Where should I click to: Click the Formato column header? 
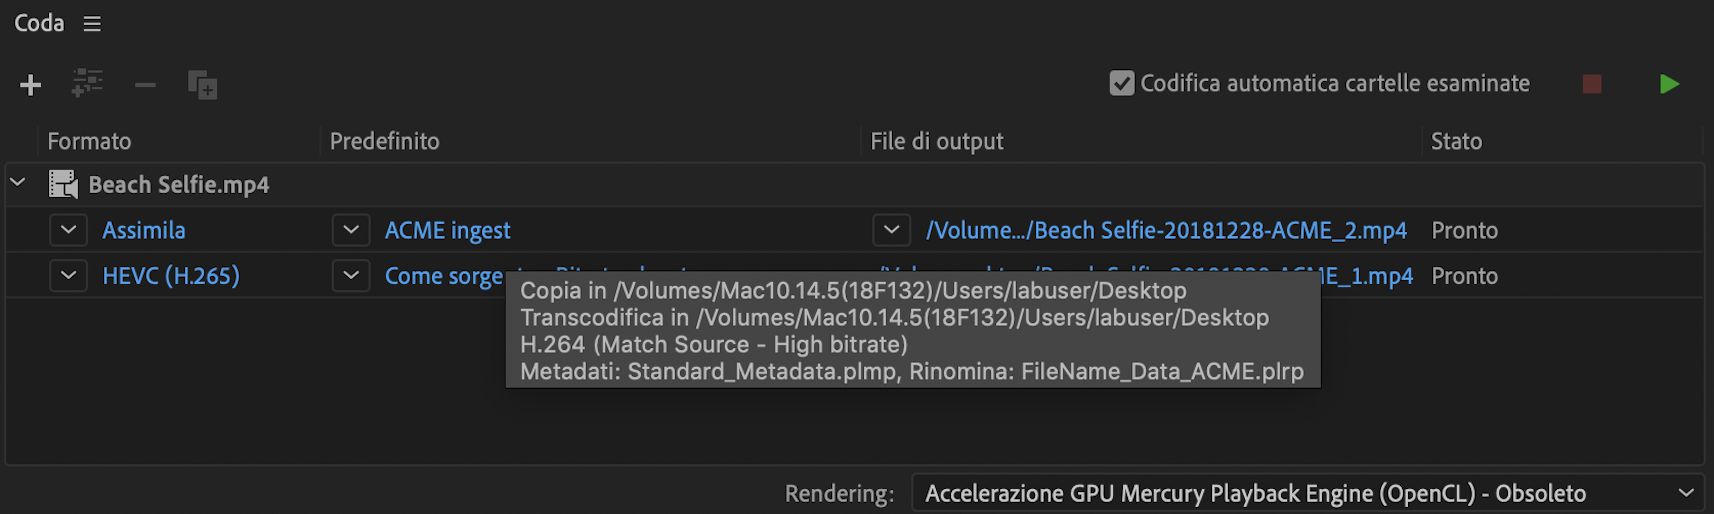(89, 141)
